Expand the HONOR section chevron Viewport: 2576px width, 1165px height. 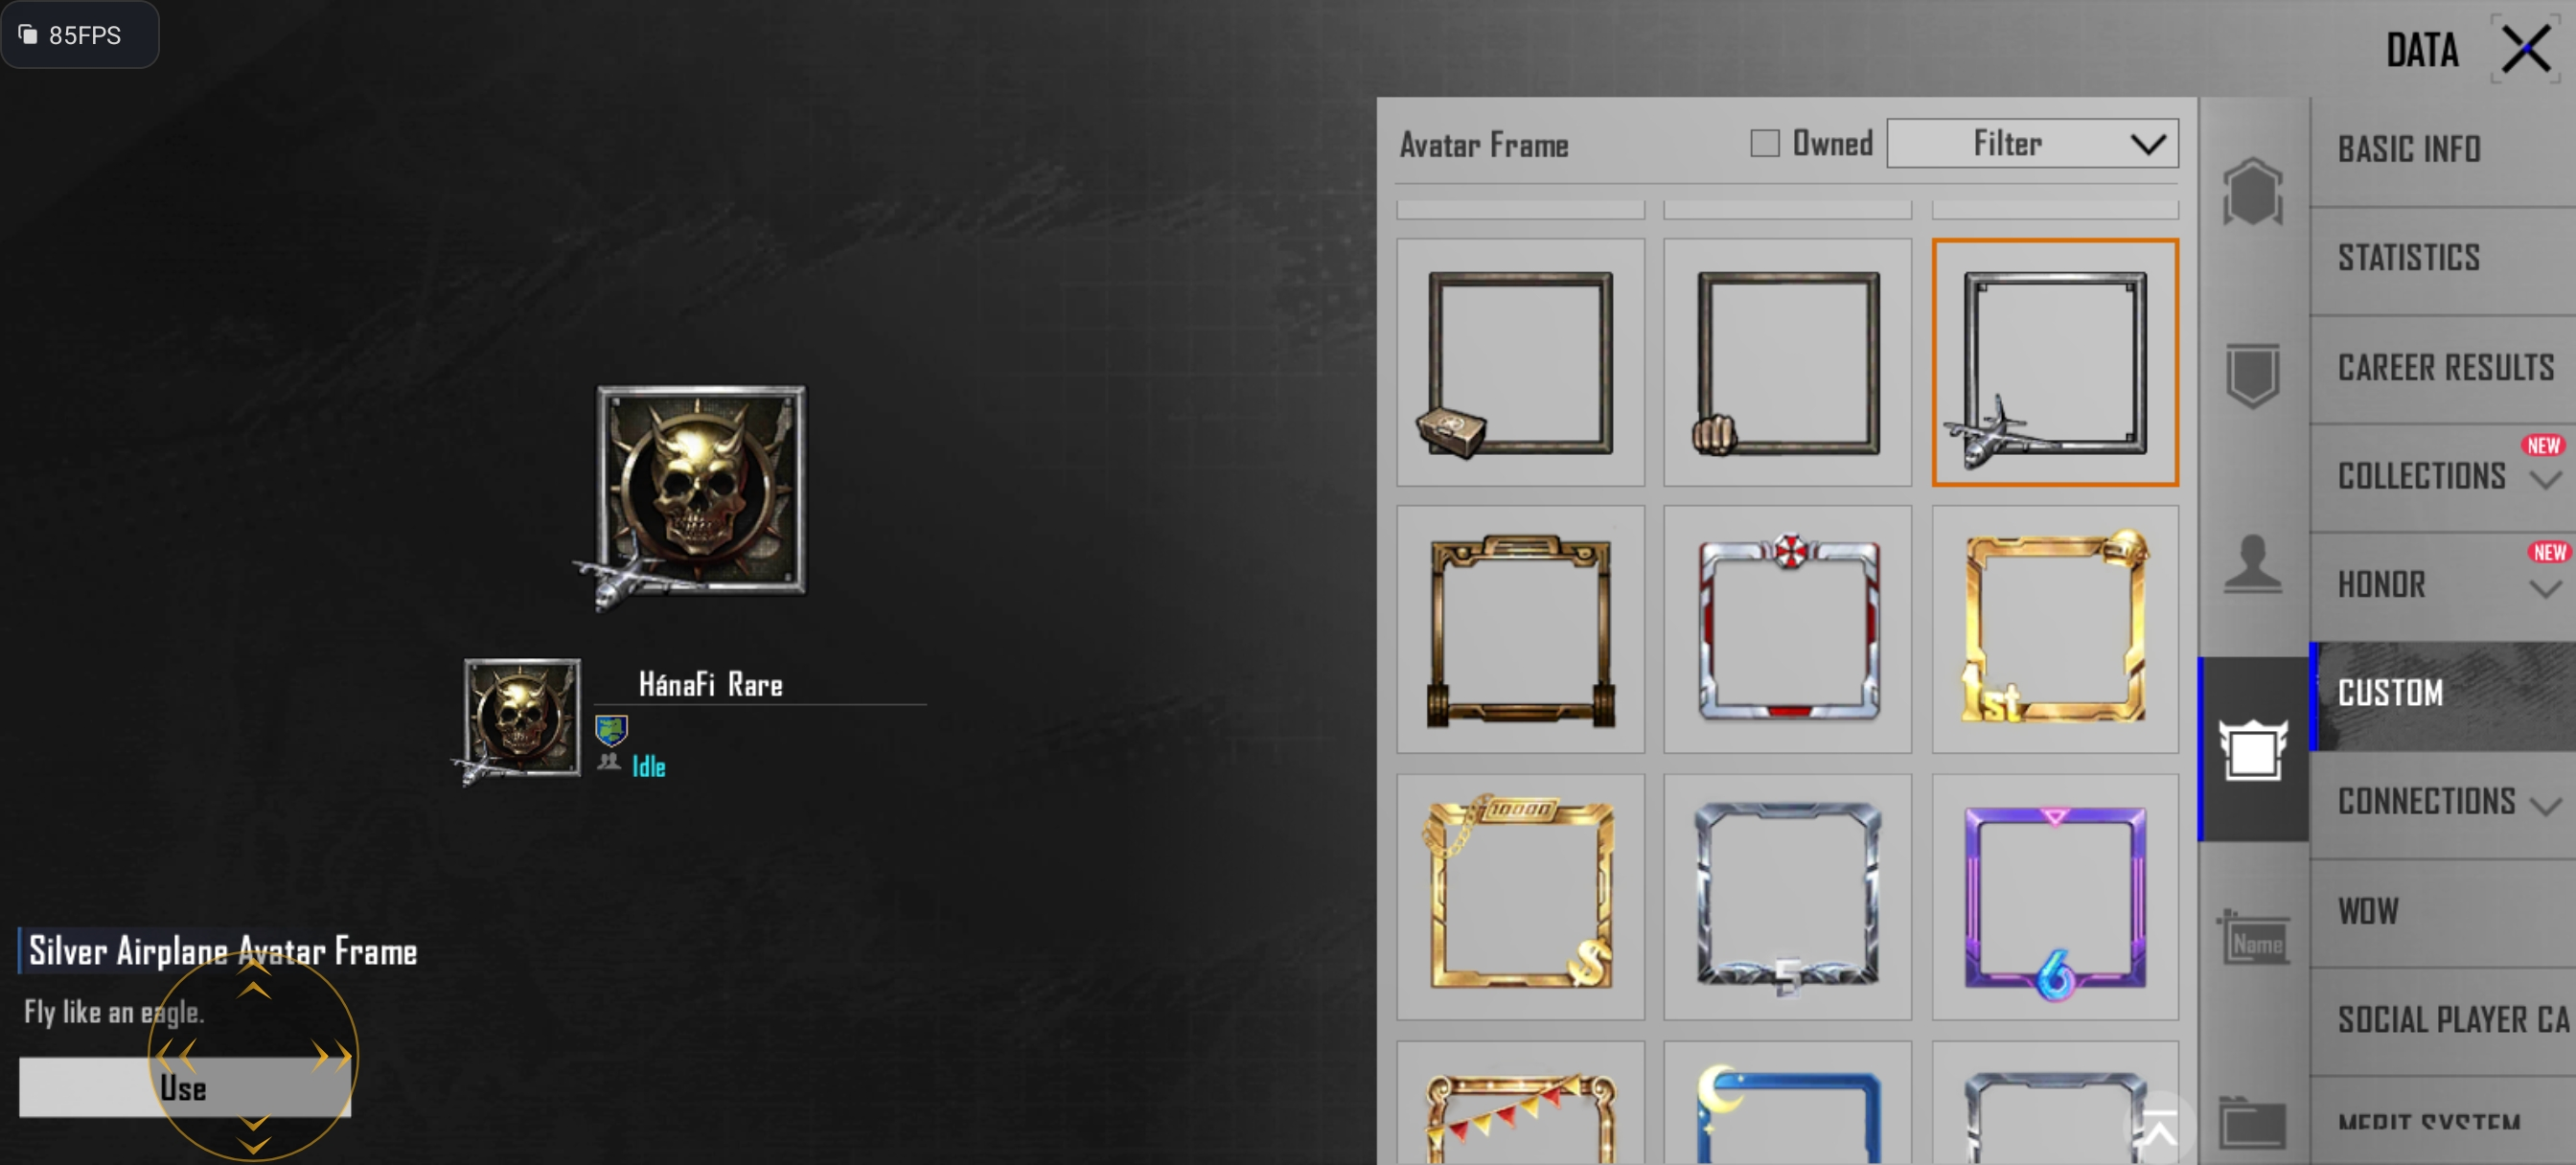point(2546,589)
